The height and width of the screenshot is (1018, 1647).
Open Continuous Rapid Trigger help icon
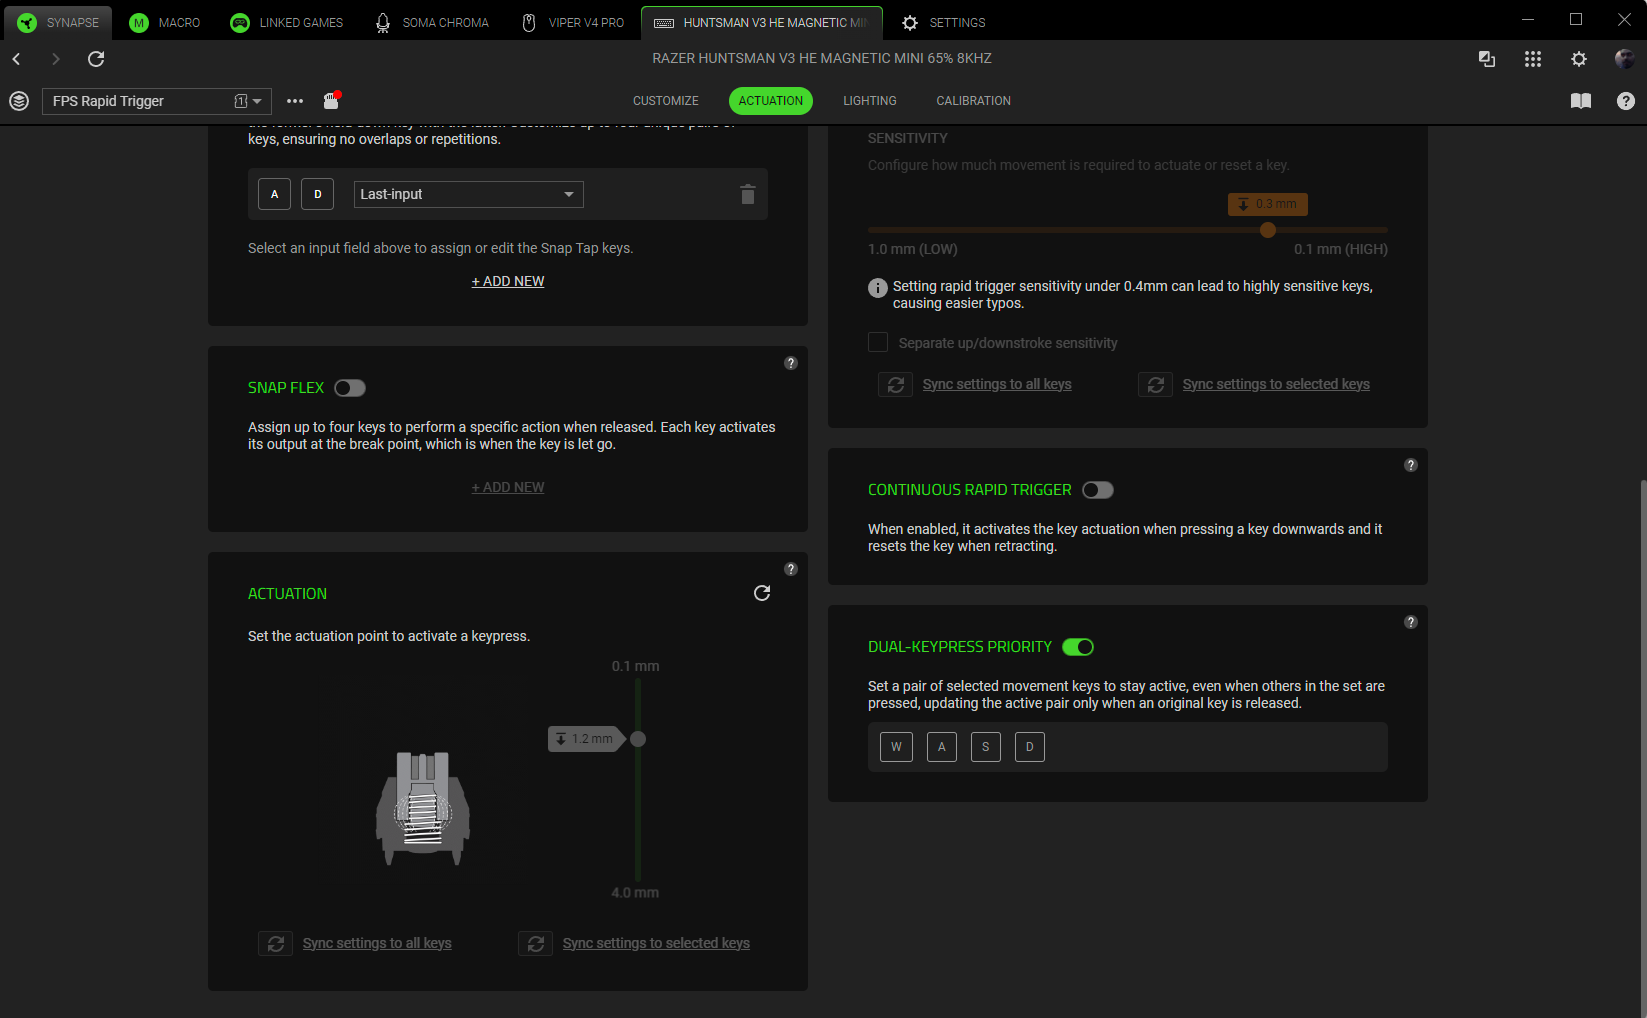pos(1411,465)
